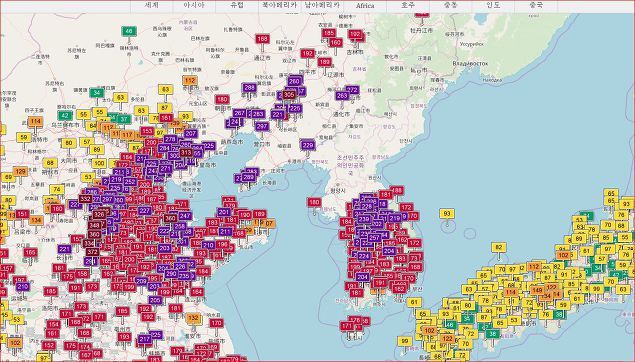This screenshot has width=635, height=362.
Task: Click the red 164 coastal marker
Action: click(197, 292)
